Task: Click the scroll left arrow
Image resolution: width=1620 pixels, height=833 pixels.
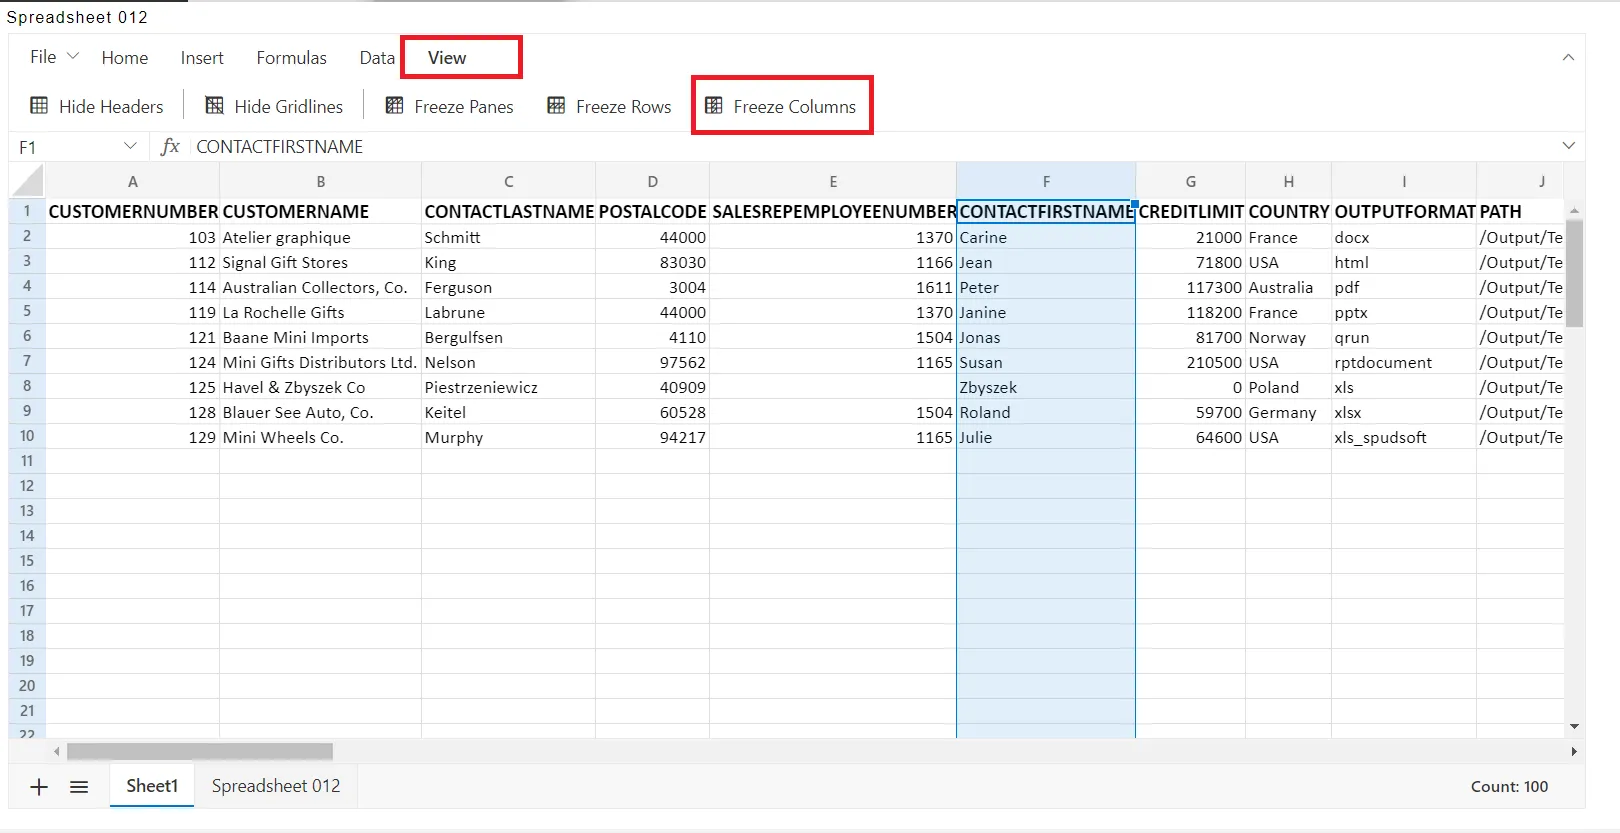Action: [56, 751]
